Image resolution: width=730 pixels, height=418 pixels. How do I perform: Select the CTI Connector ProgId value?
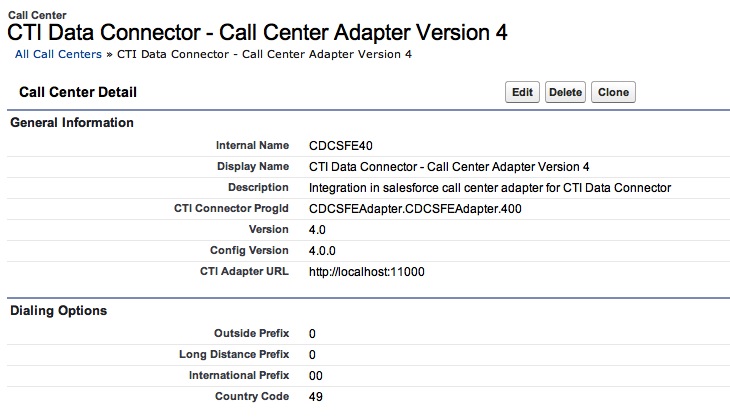coord(415,208)
